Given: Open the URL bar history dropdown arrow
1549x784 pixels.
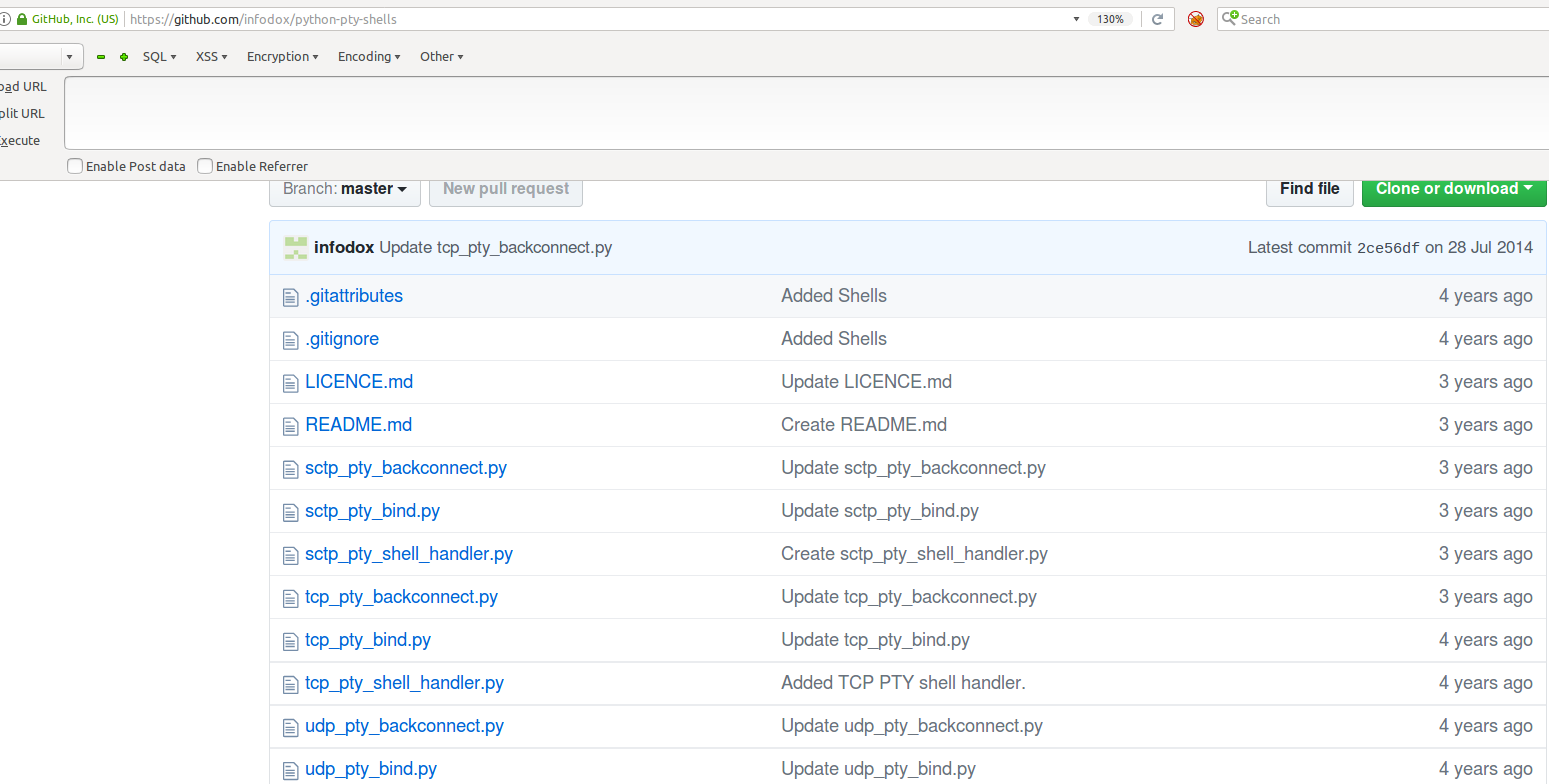Looking at the screenshot, I should (x=1076, y=19).
